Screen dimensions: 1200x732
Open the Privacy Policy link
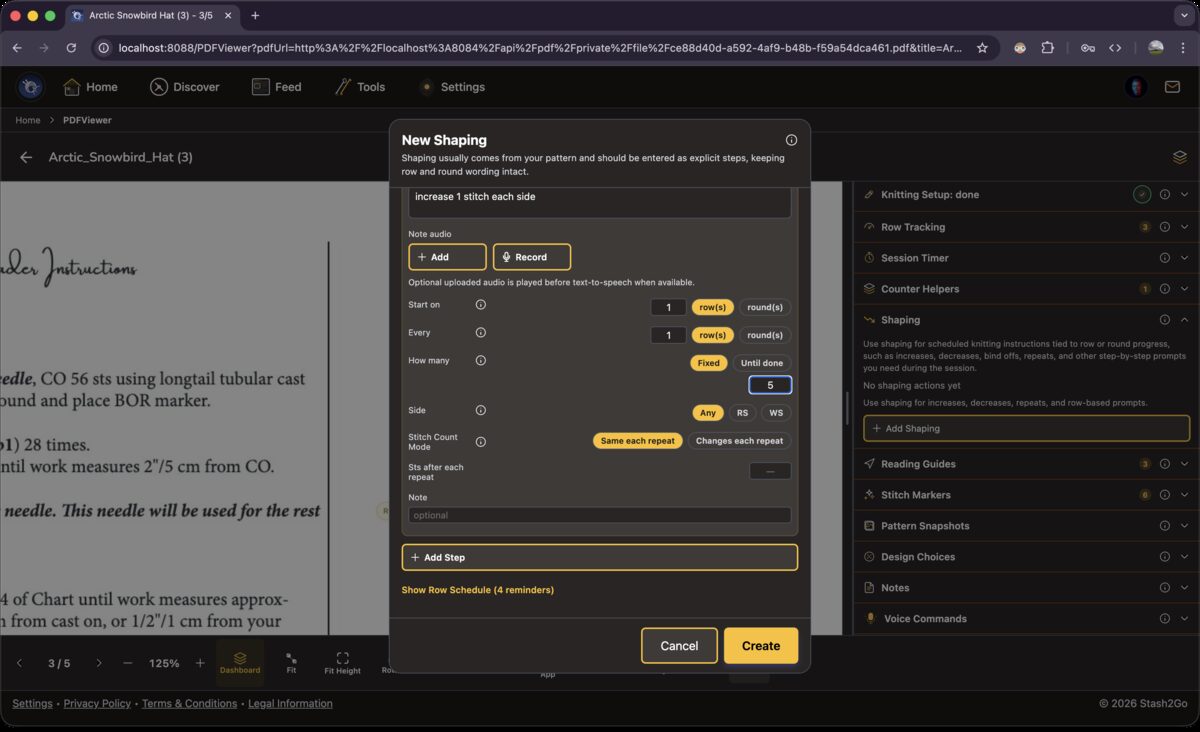click(x=97, y=703)
